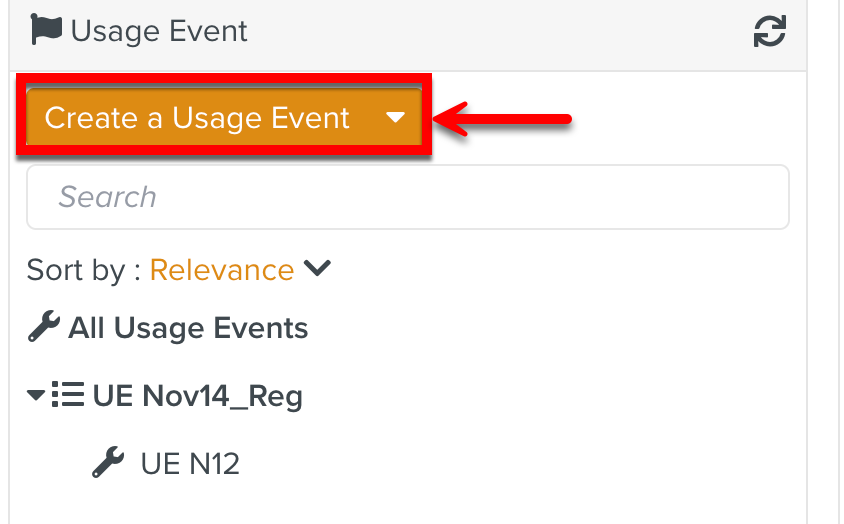
Task: Click blank panel area below UE N12
Action: (400, 503)
